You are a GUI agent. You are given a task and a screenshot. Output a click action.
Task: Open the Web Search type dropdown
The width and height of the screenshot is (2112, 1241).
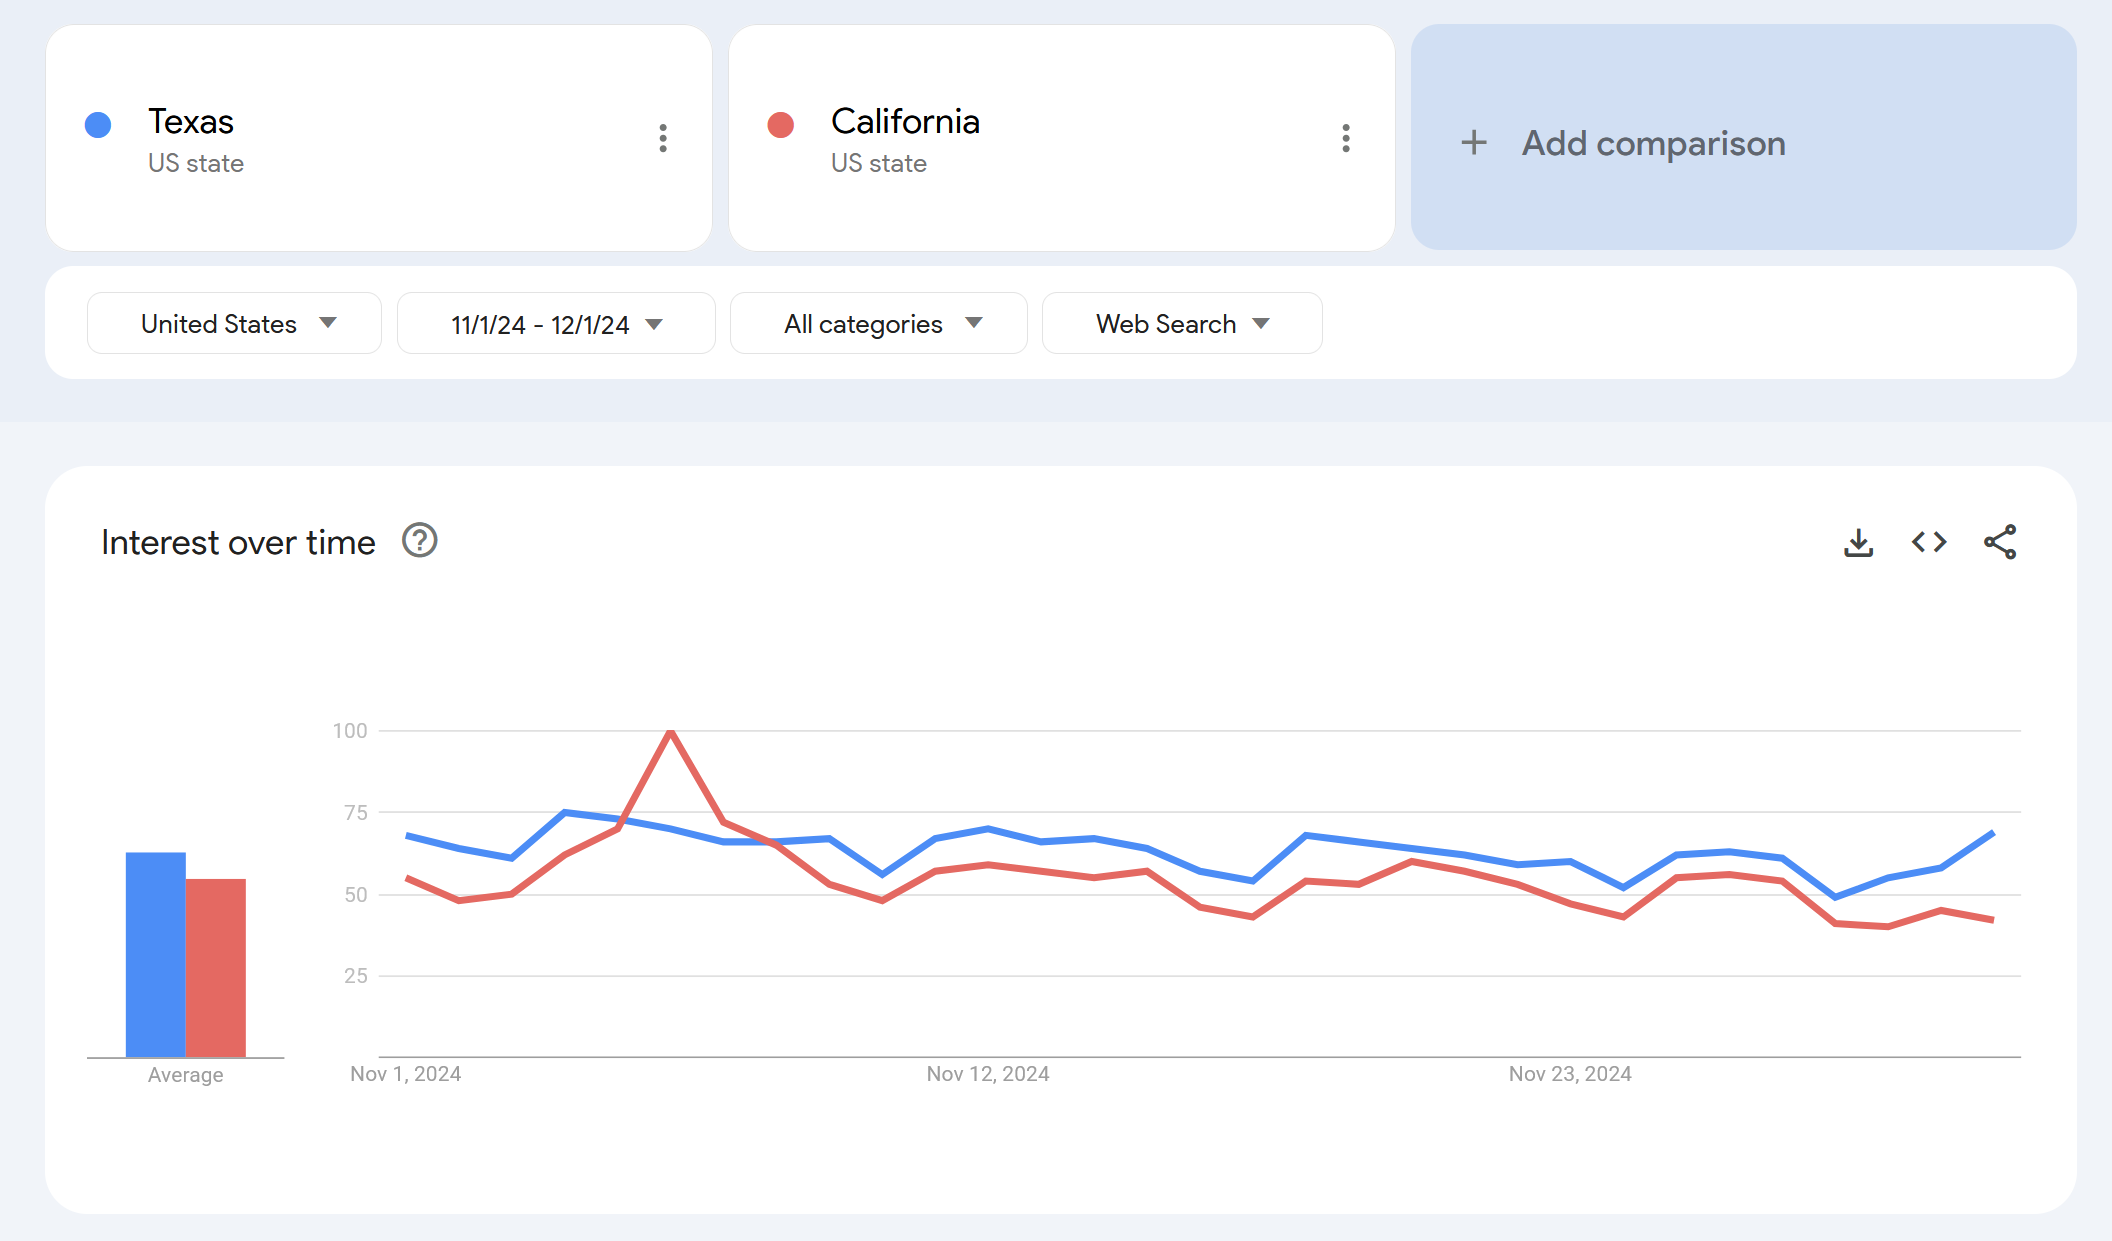tap(1181, 323)
